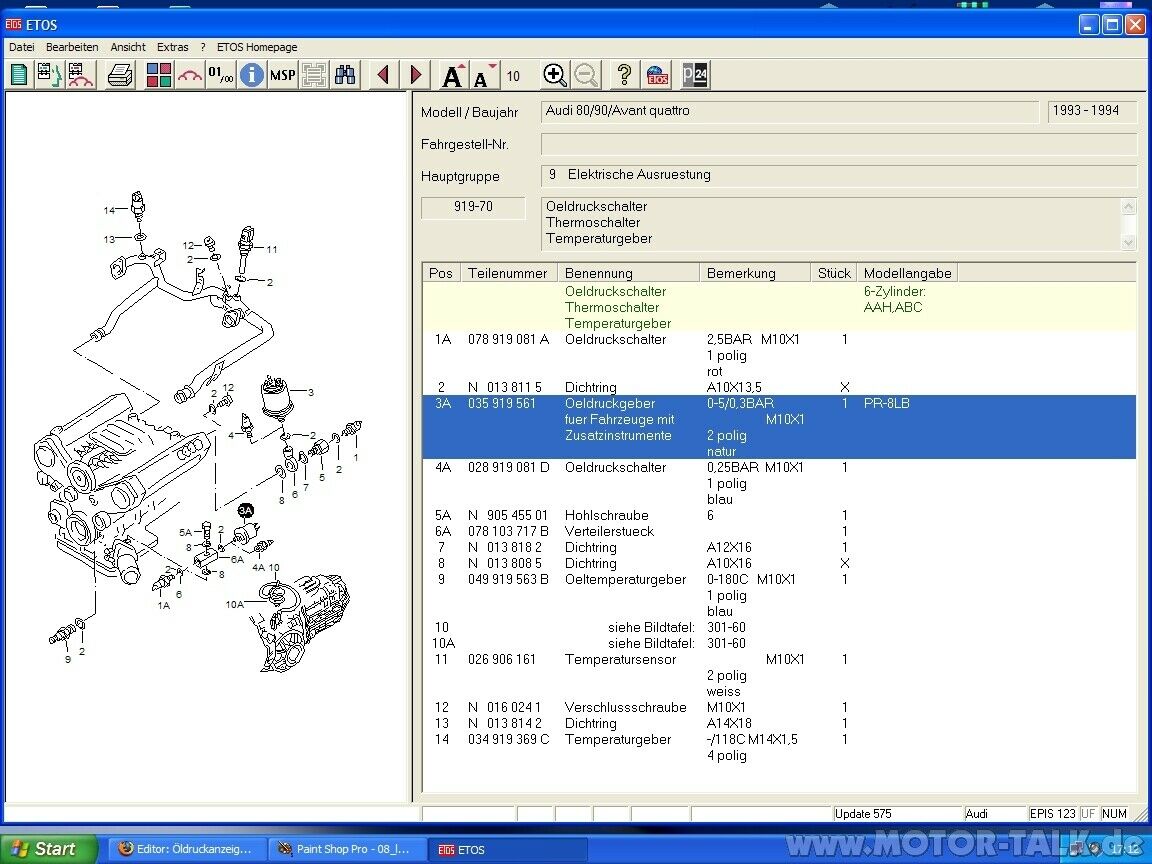This screenshot has height=864, width=1152.
Task: Select row 9 Oeltemperaturgeber part
Action: coord(625,580)
